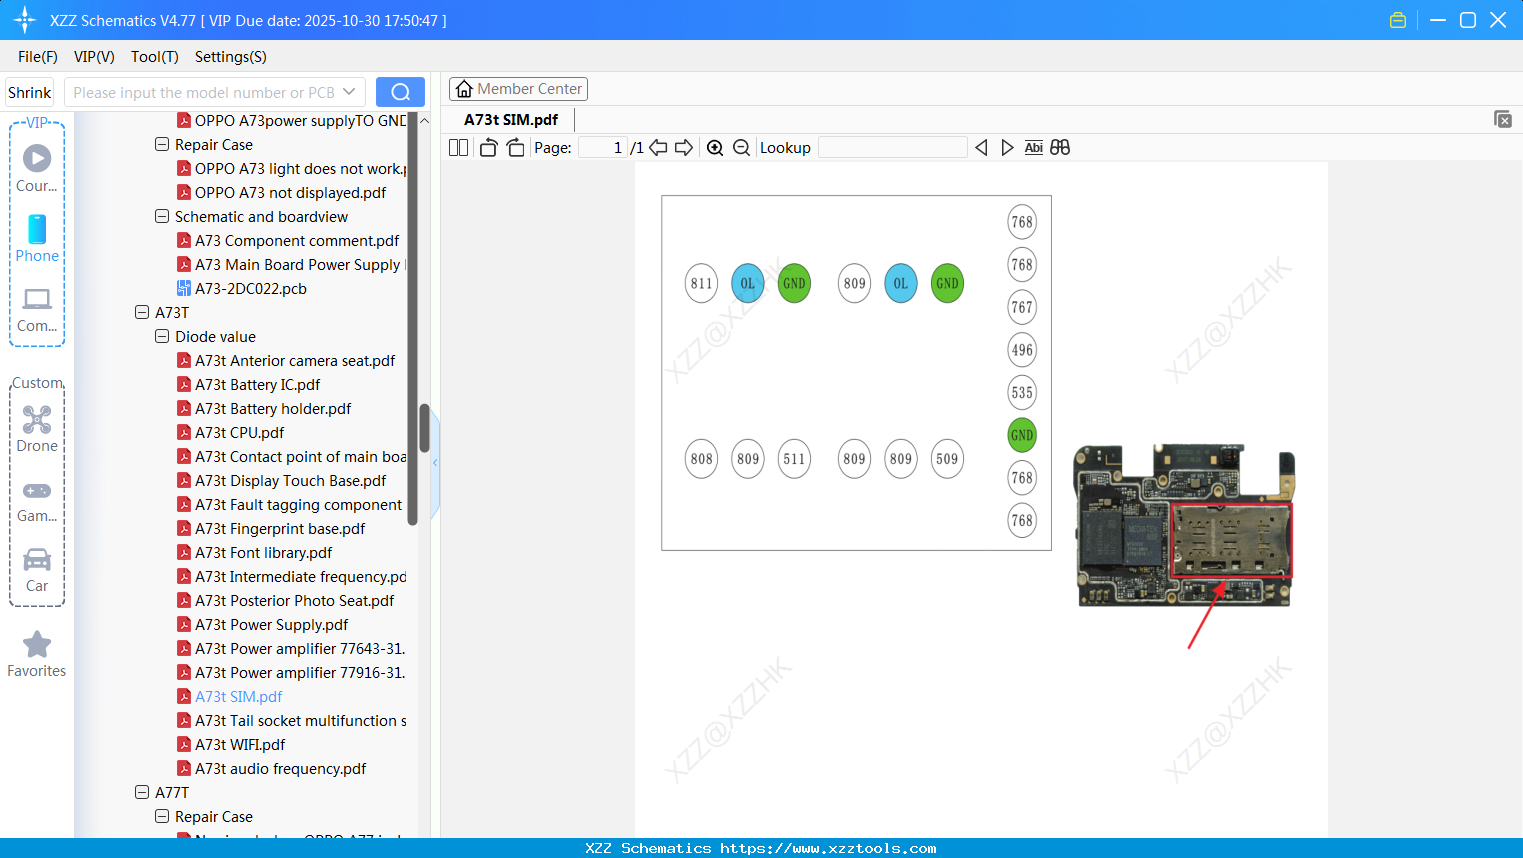This screenshot has width=1523, height=858.
Task: Find next lookup match
Action: point(1007,148)
